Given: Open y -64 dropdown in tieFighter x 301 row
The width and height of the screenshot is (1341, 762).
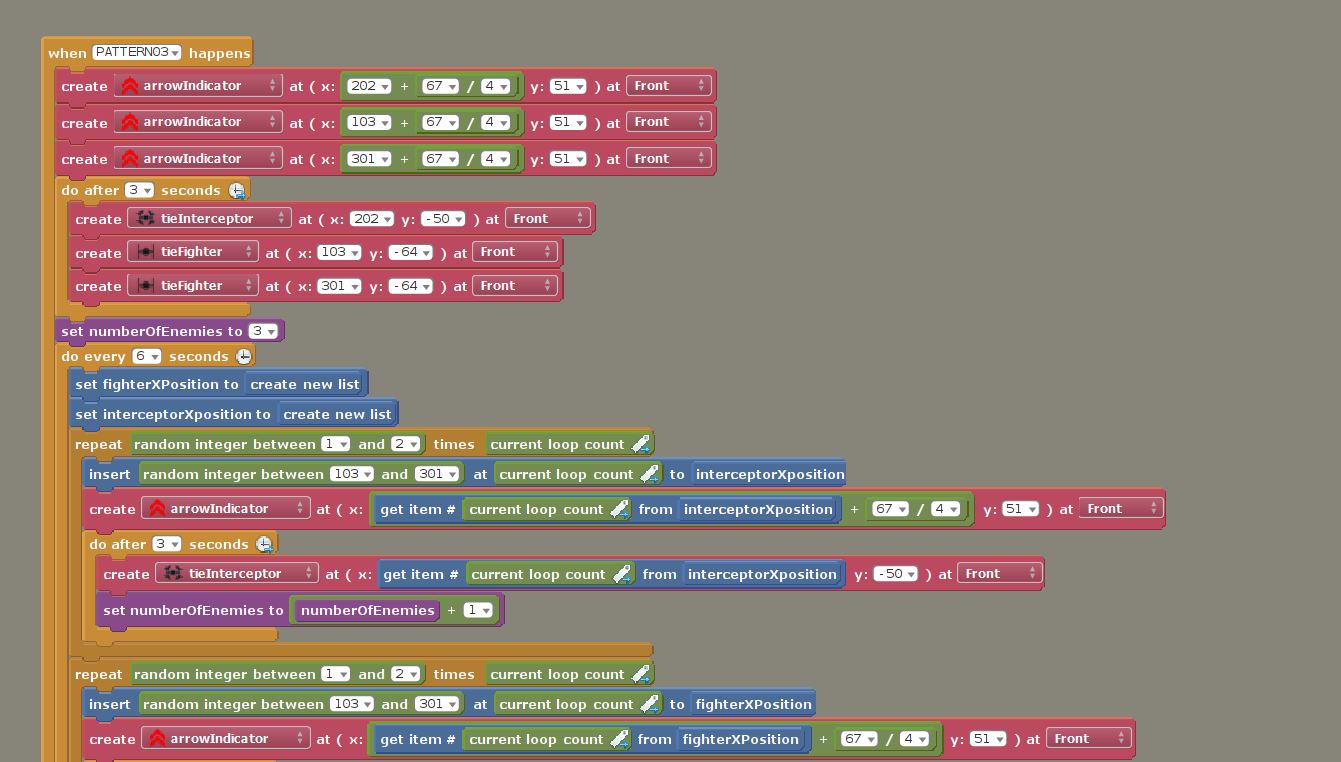Looking at the screenshot, I should click(x=411, y=286).
